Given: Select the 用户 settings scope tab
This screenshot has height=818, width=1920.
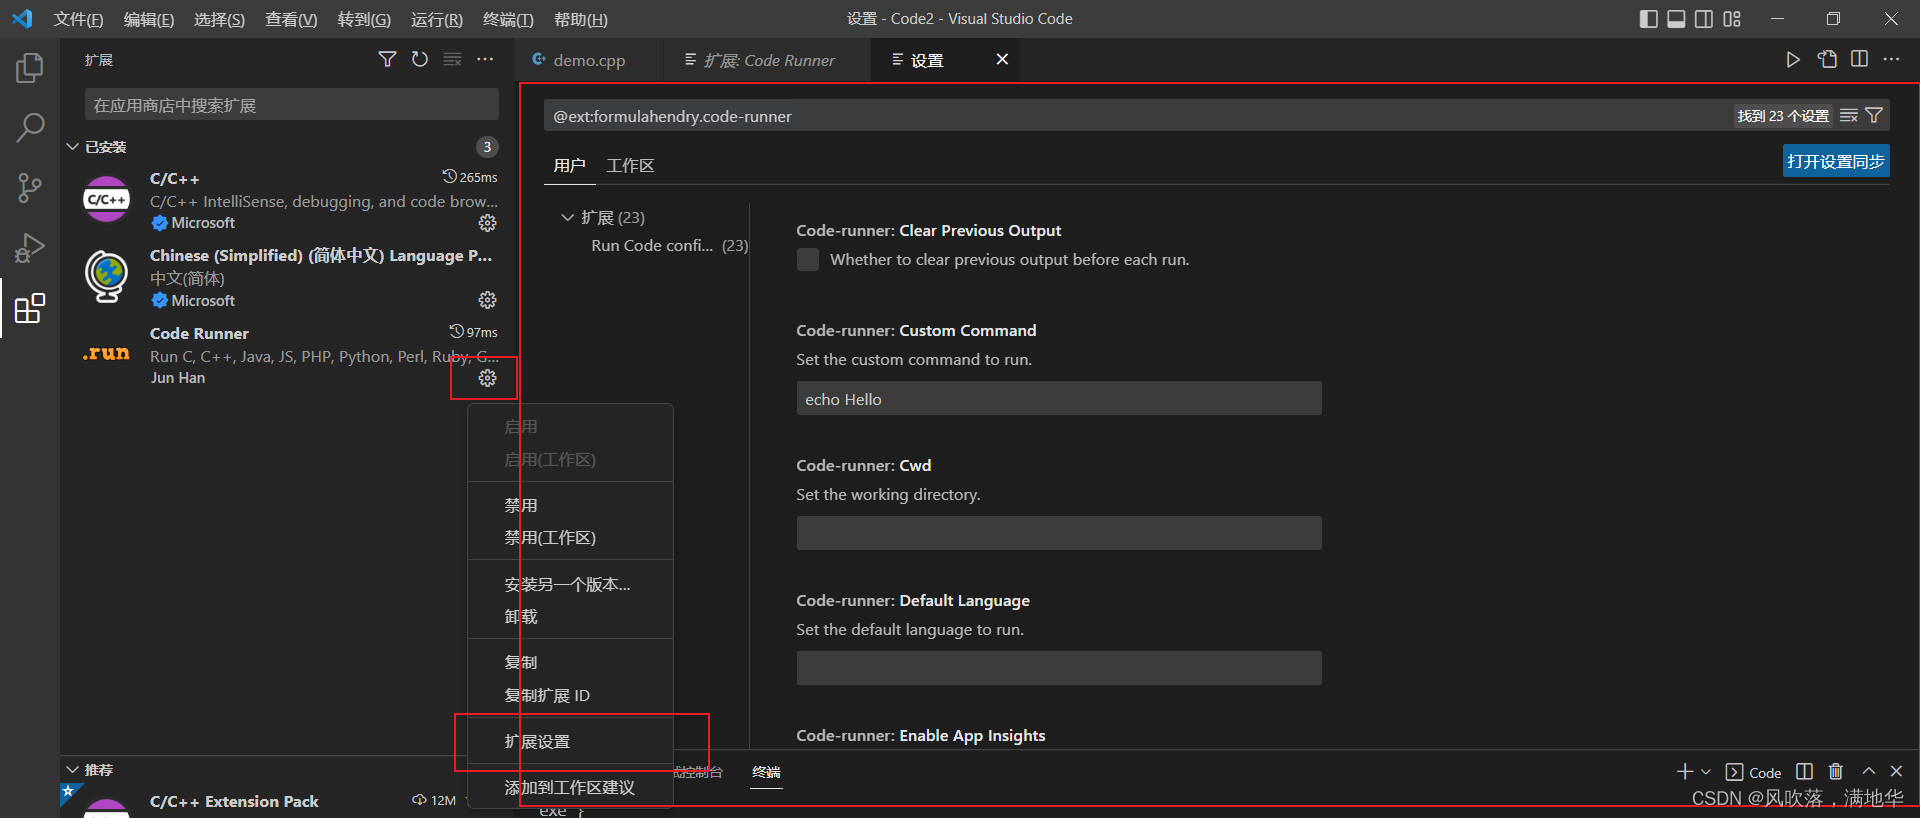Looking at the screenshot, I should click(x=569, y=166).
